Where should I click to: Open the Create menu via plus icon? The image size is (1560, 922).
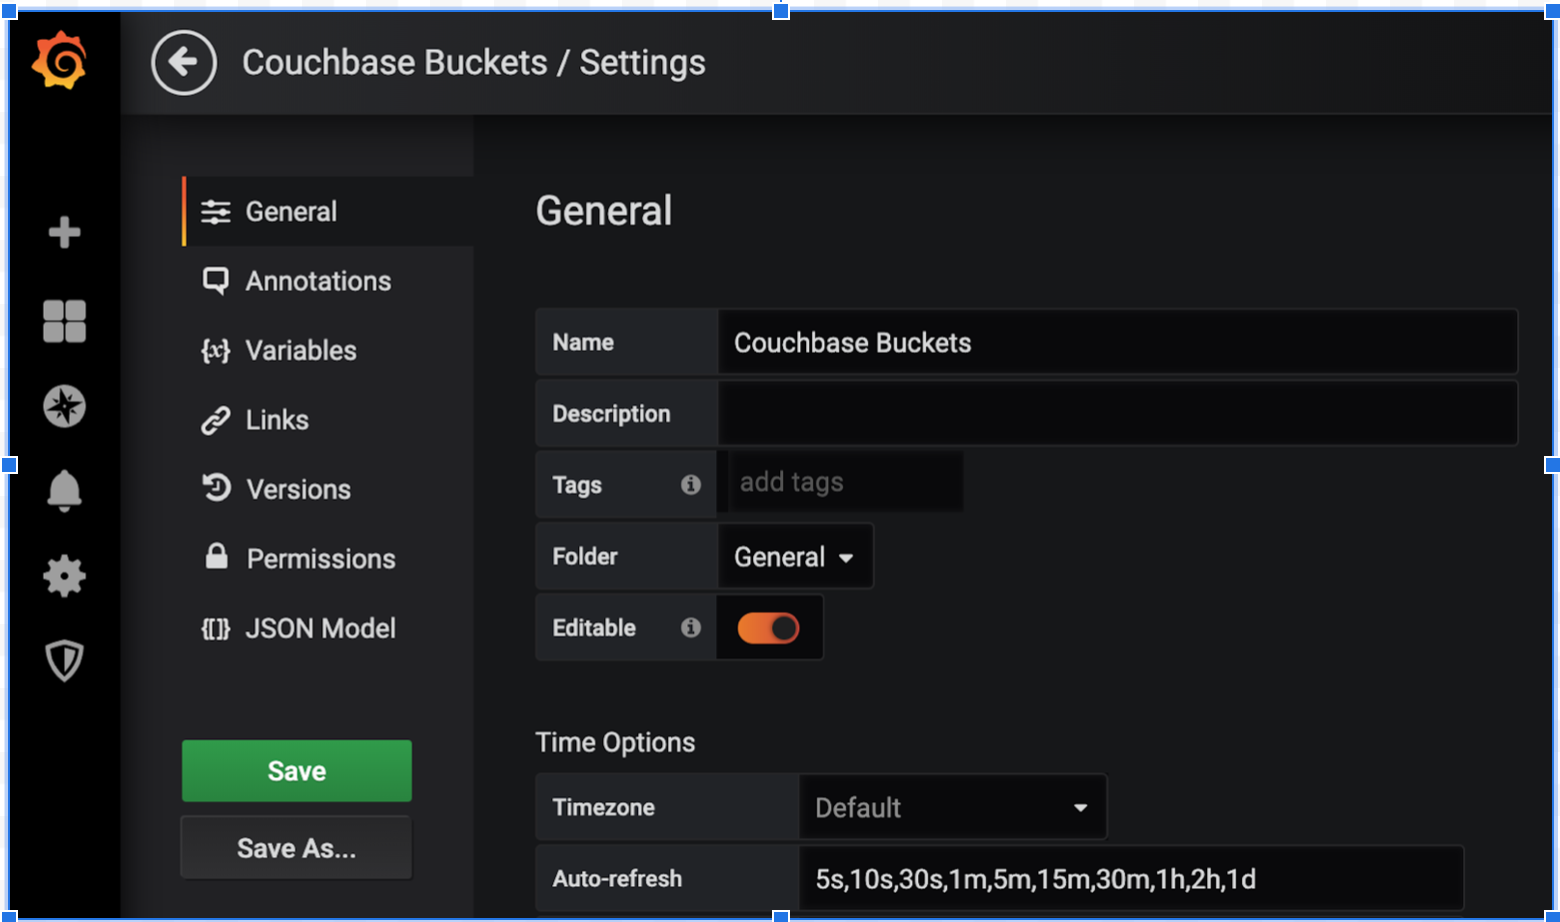[x=64, y=233]
